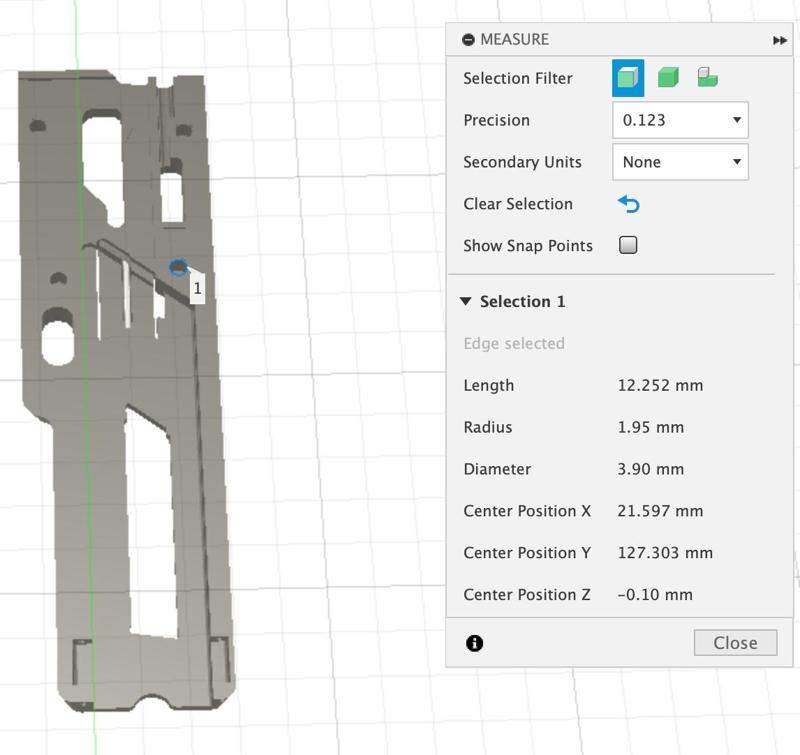This screenshot has height=755, width=800.
Task: Click the Center Position X value 21.597 mm
Action: point(660,512)
